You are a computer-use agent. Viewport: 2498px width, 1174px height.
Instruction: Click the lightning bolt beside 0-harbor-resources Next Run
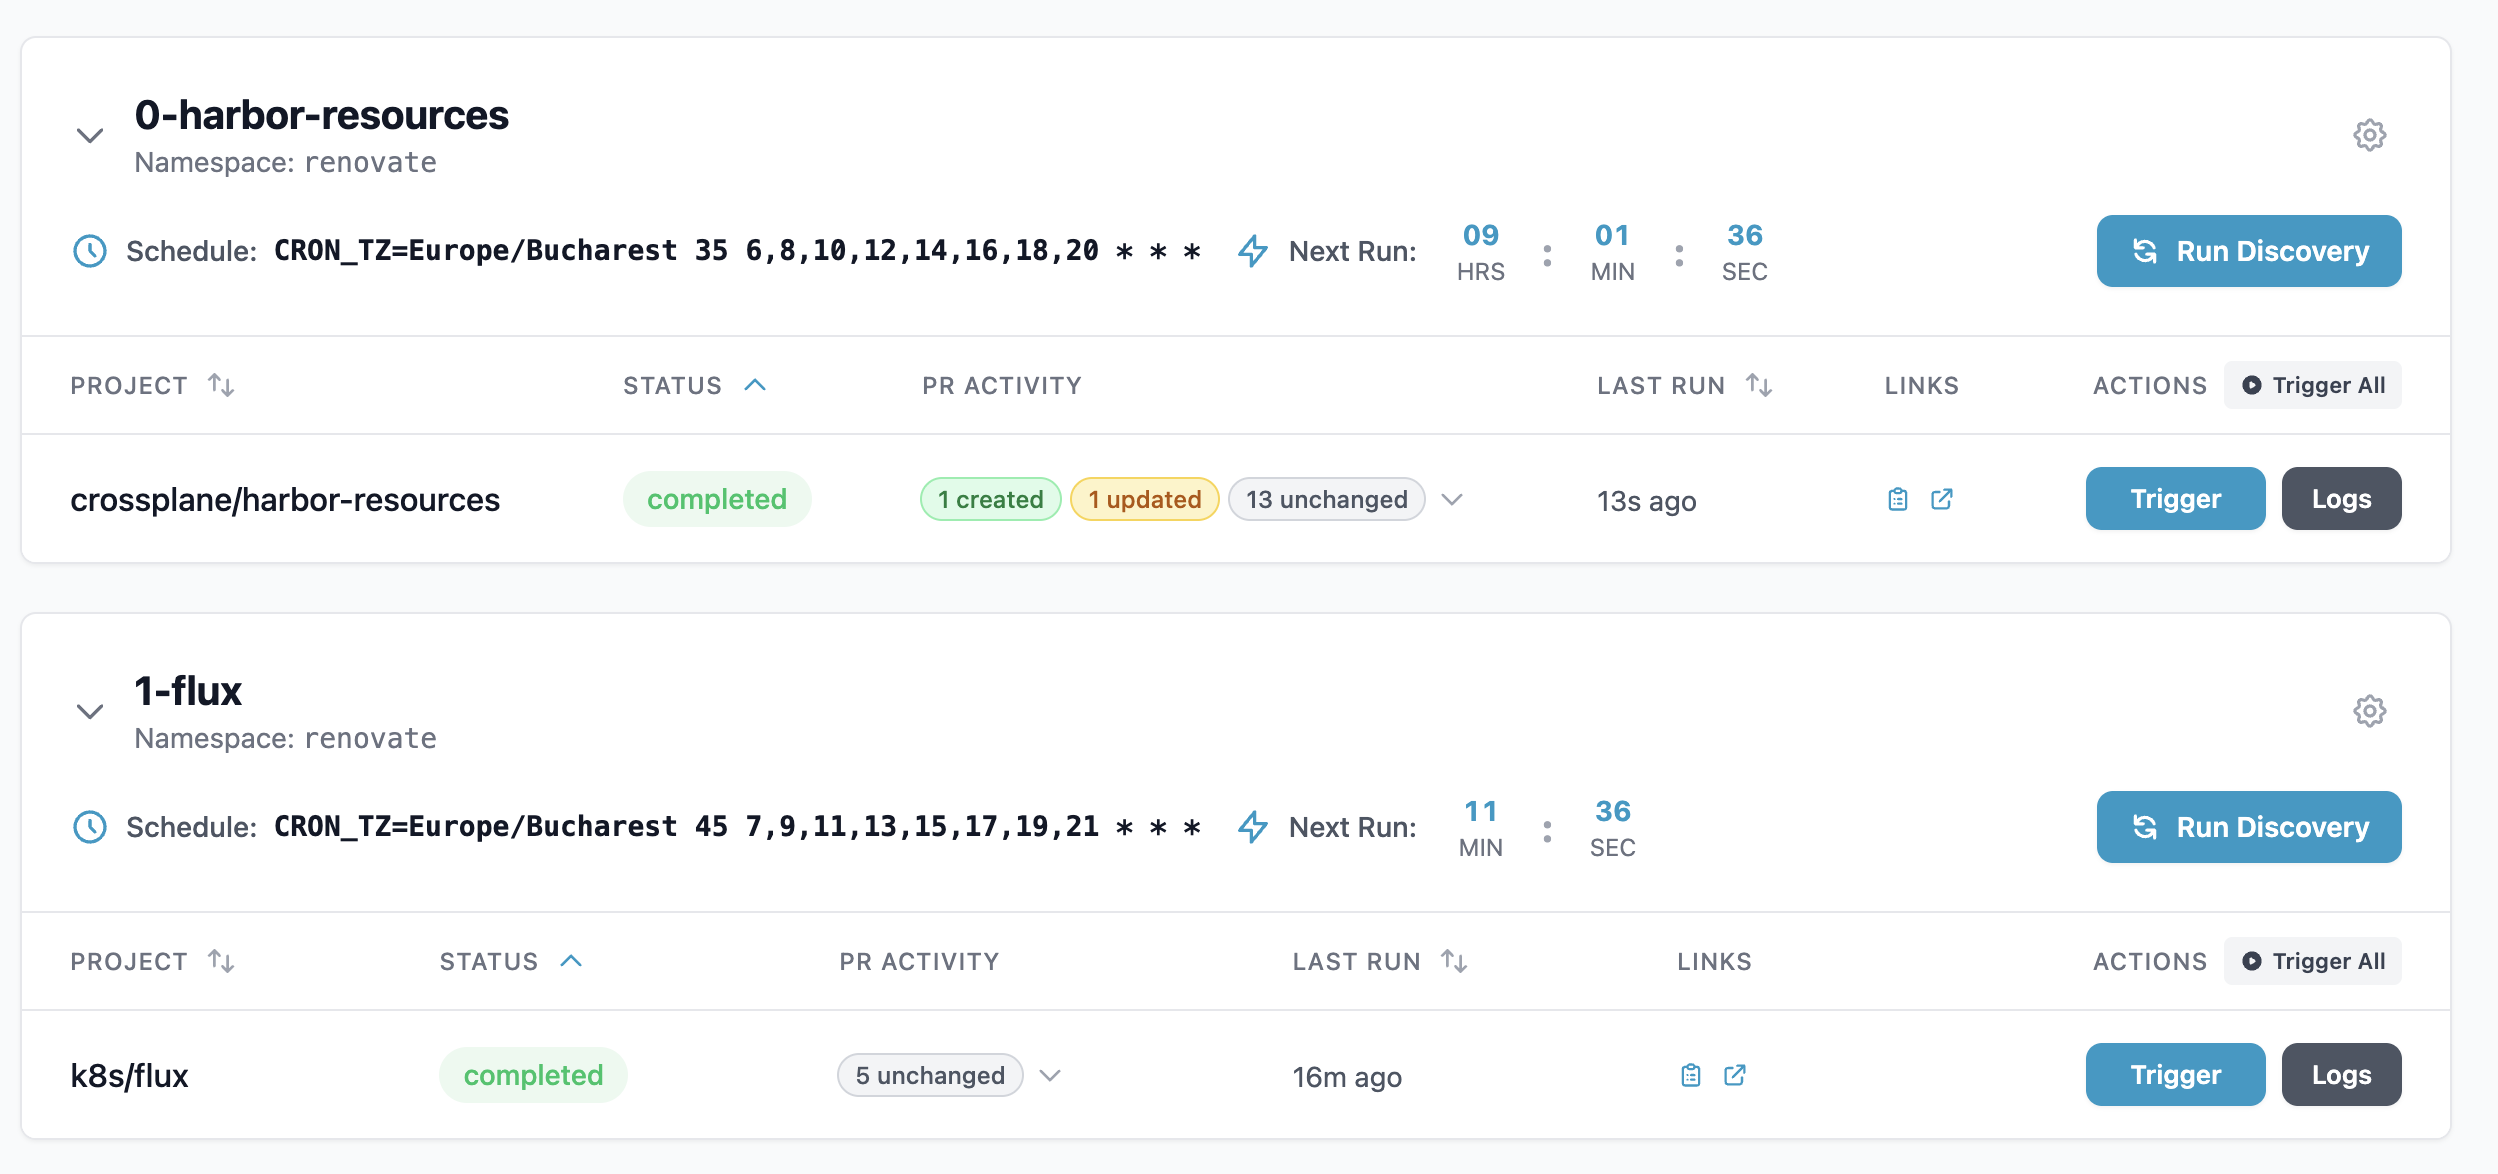coord(1252,252)
